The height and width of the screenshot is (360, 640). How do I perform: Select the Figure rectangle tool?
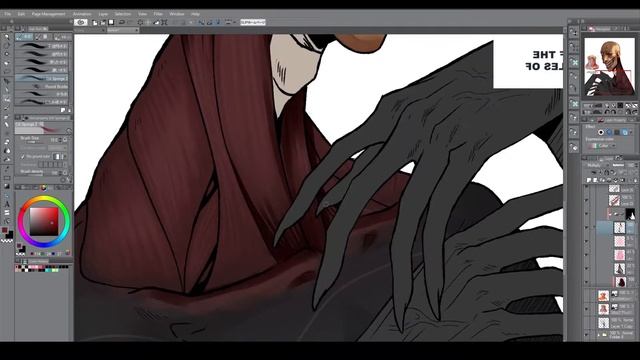(x=7, y=178)
